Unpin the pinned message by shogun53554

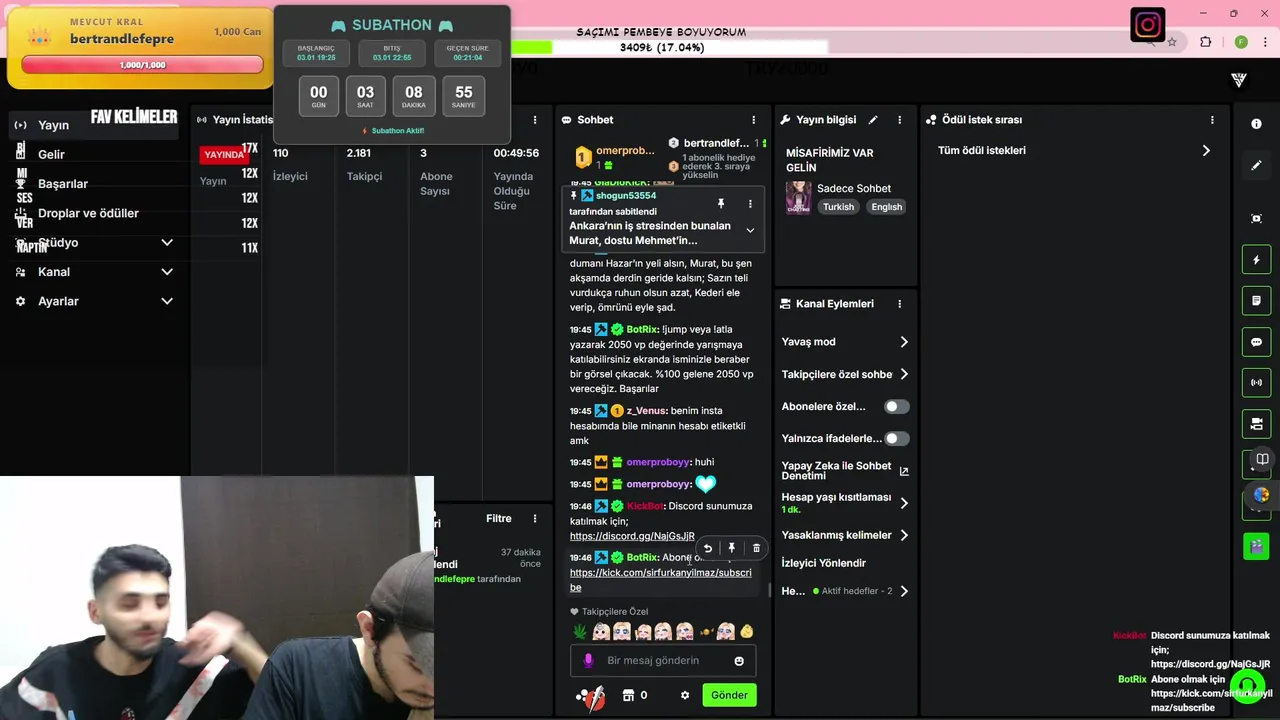(721, 204)
